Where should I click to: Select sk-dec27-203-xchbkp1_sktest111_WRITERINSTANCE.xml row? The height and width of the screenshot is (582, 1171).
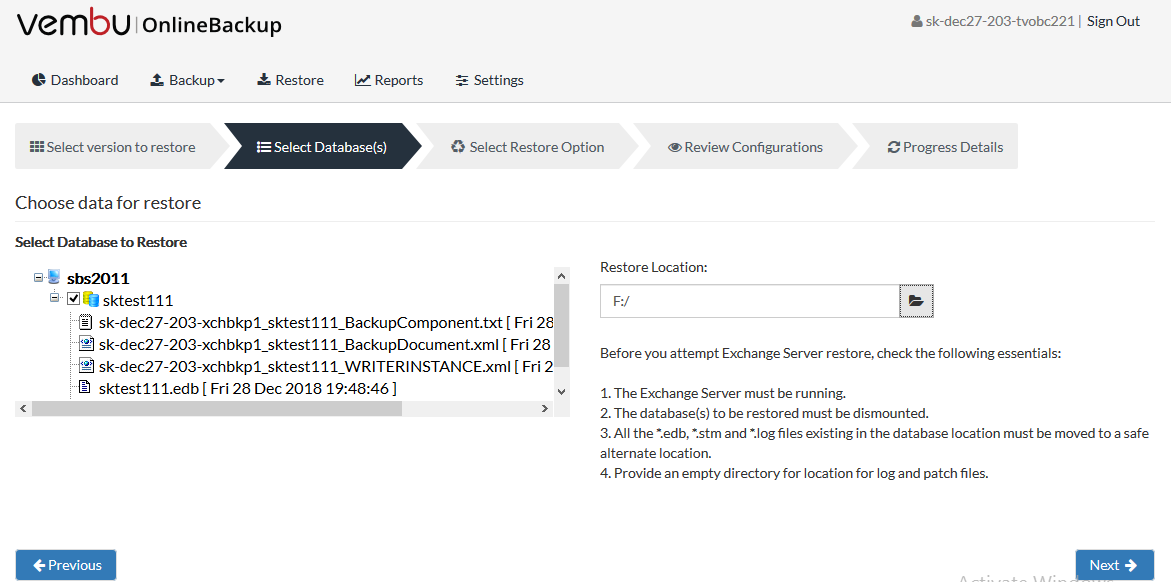point(324,367)
